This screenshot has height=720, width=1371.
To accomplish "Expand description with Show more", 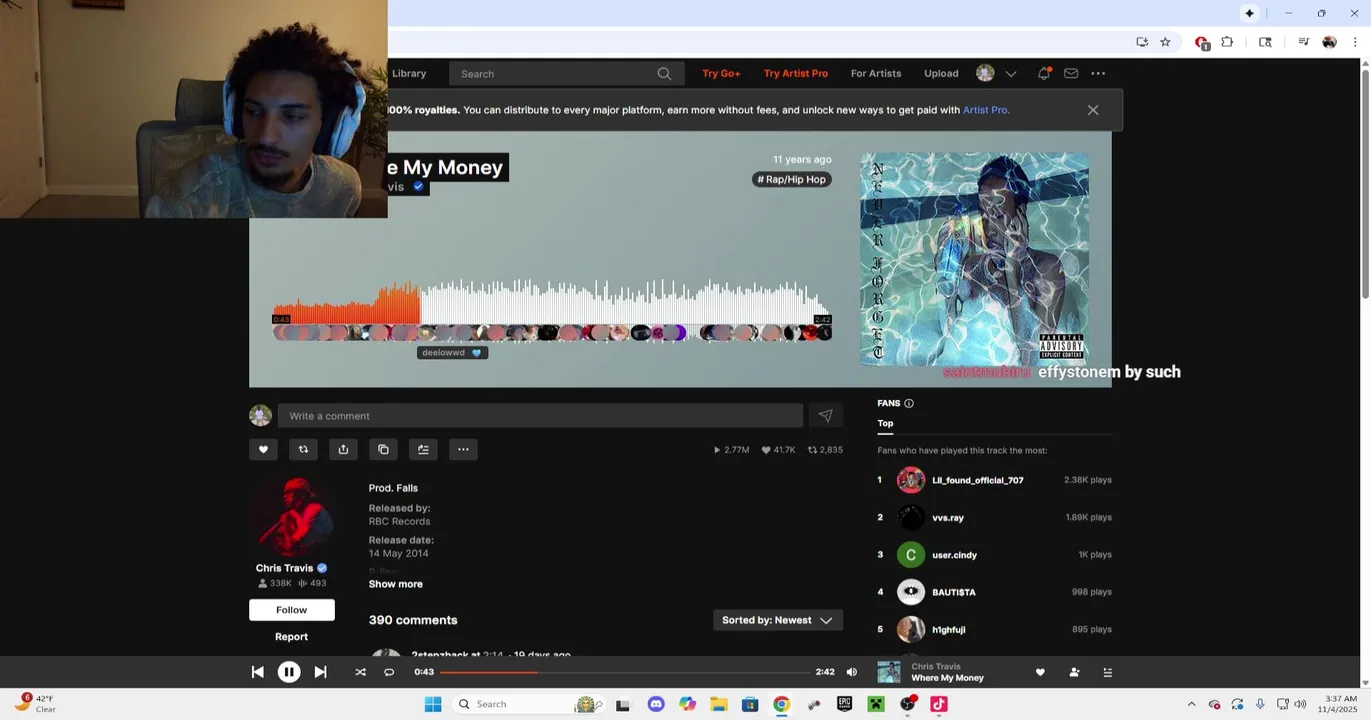I will (396, 584).
